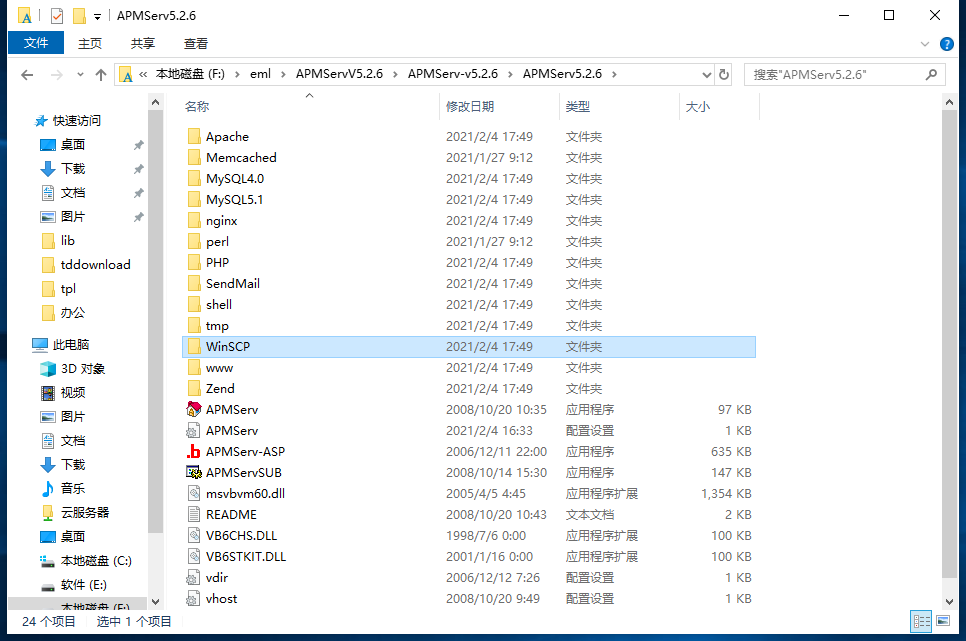The height and width of the screenshot is (641, 966).
Task: Open the 查看 ribbon tab
Action: (x=196, y=44)
